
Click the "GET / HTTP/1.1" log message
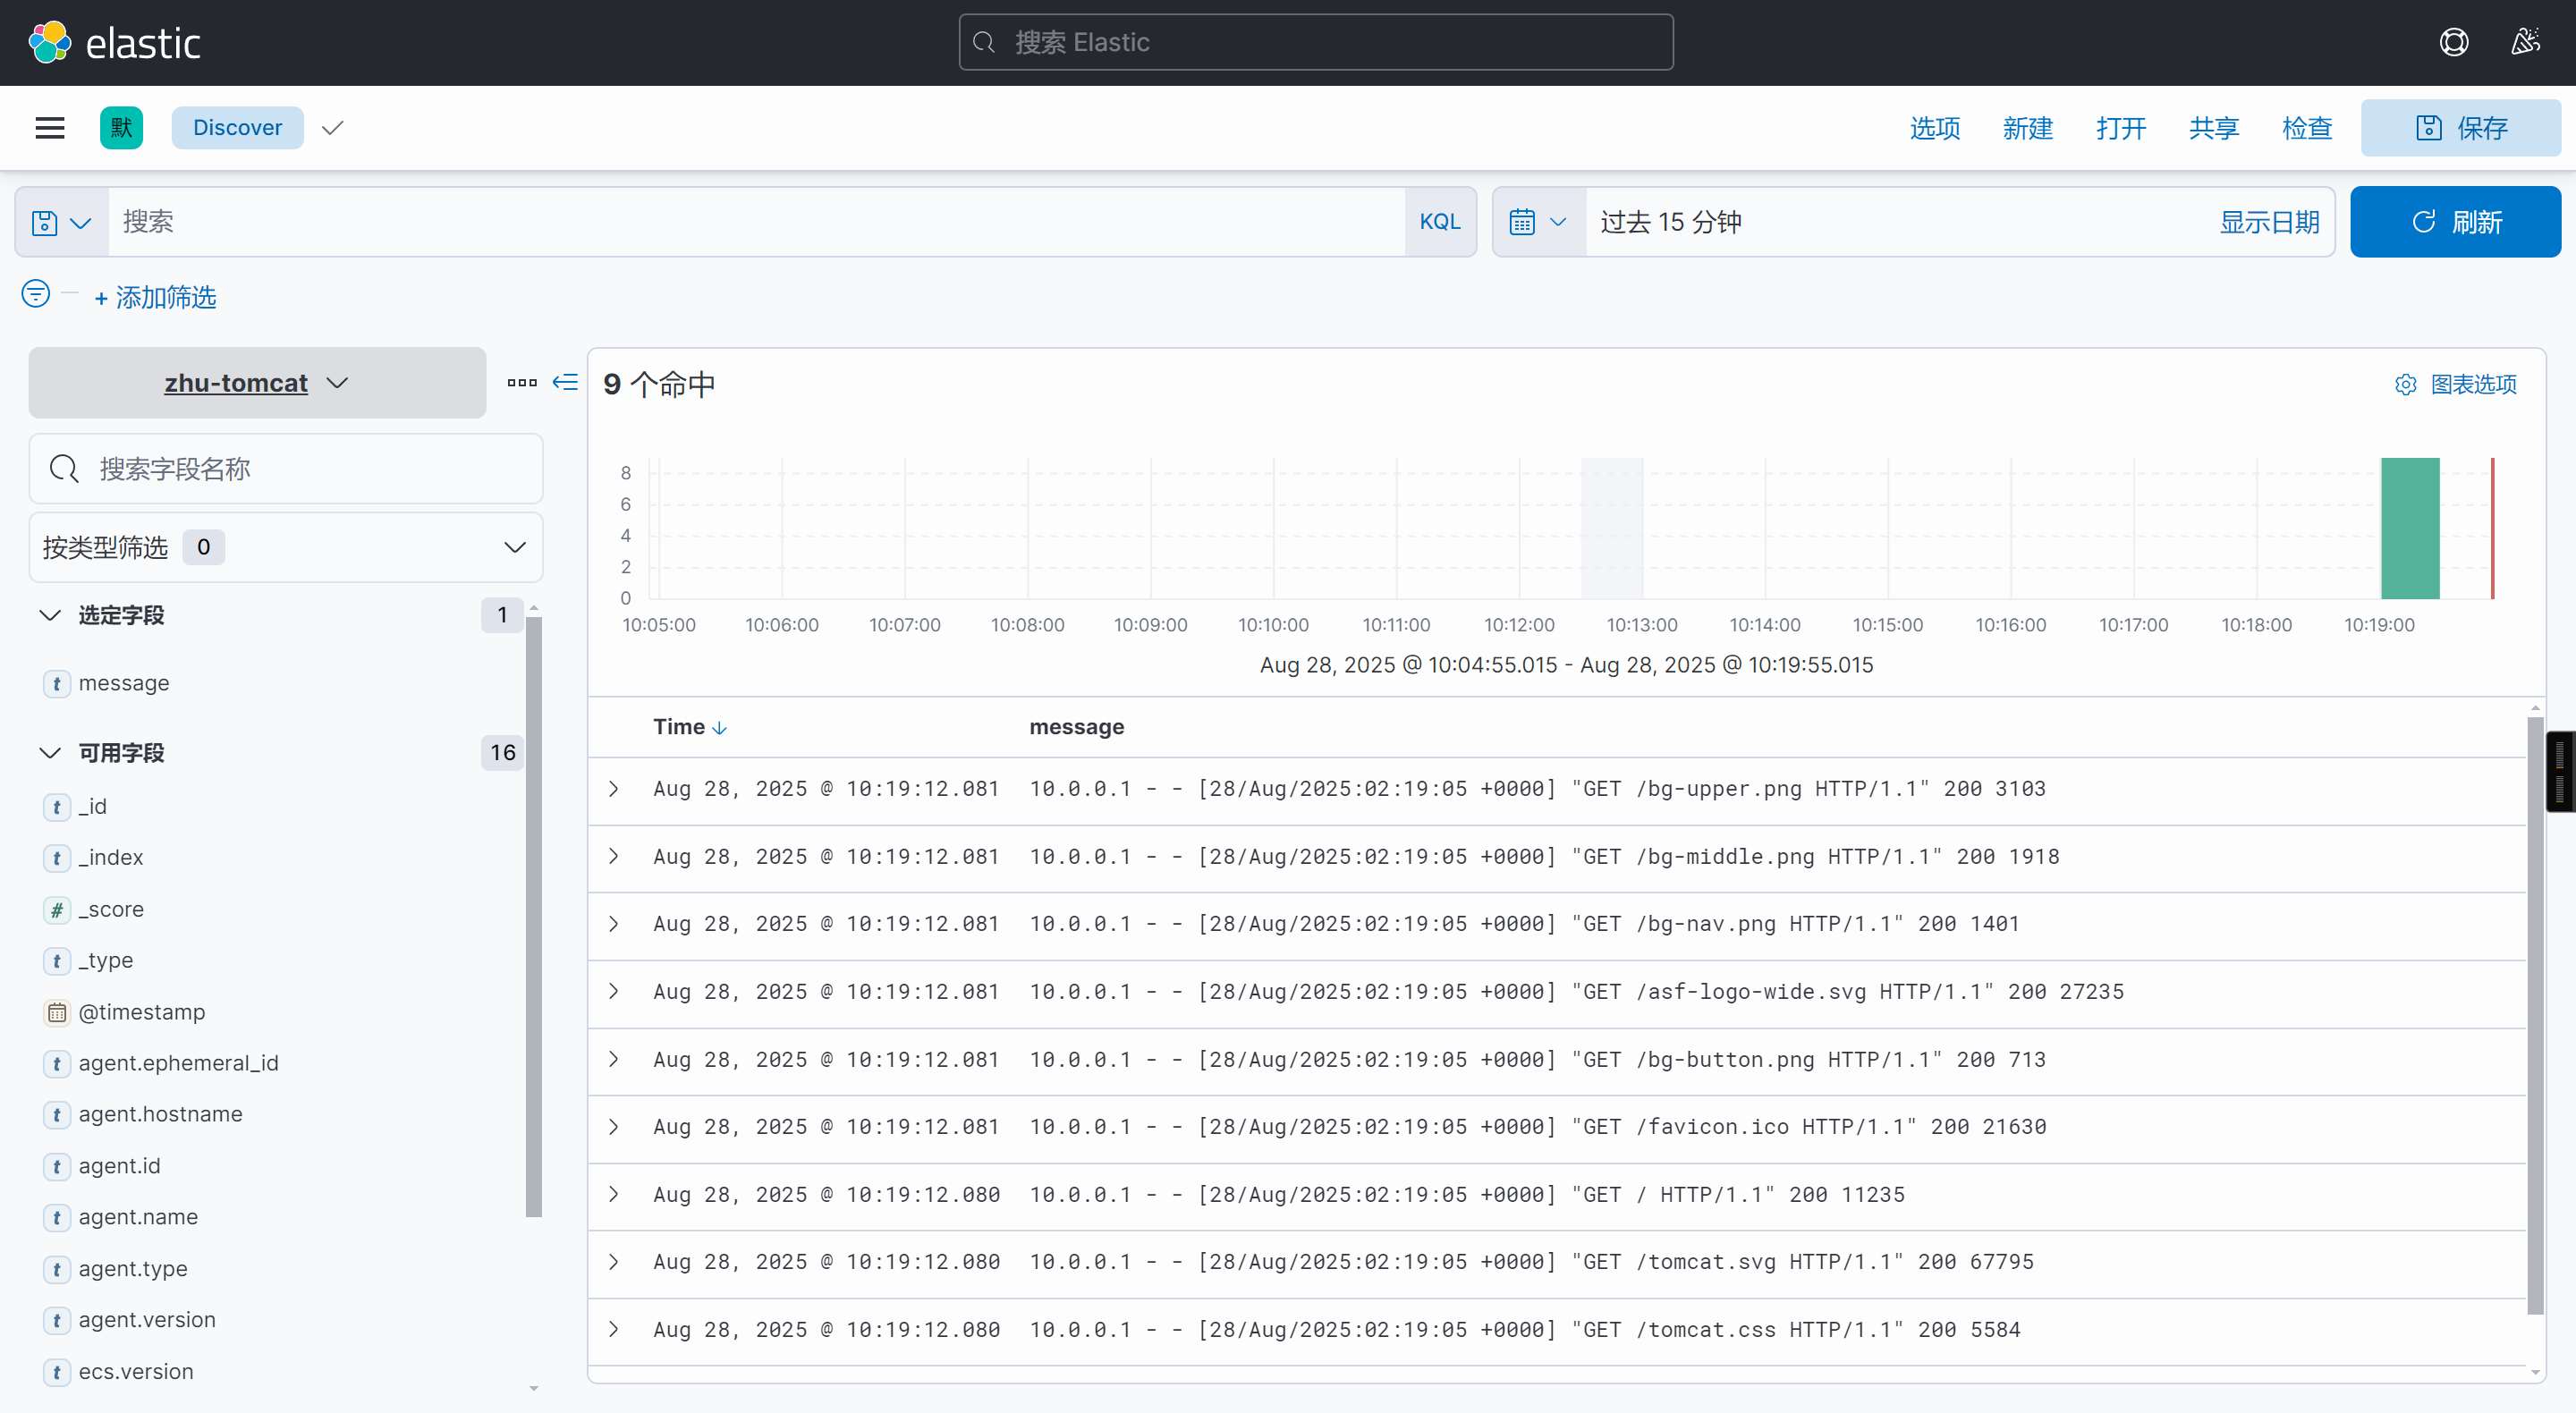1467,1195
